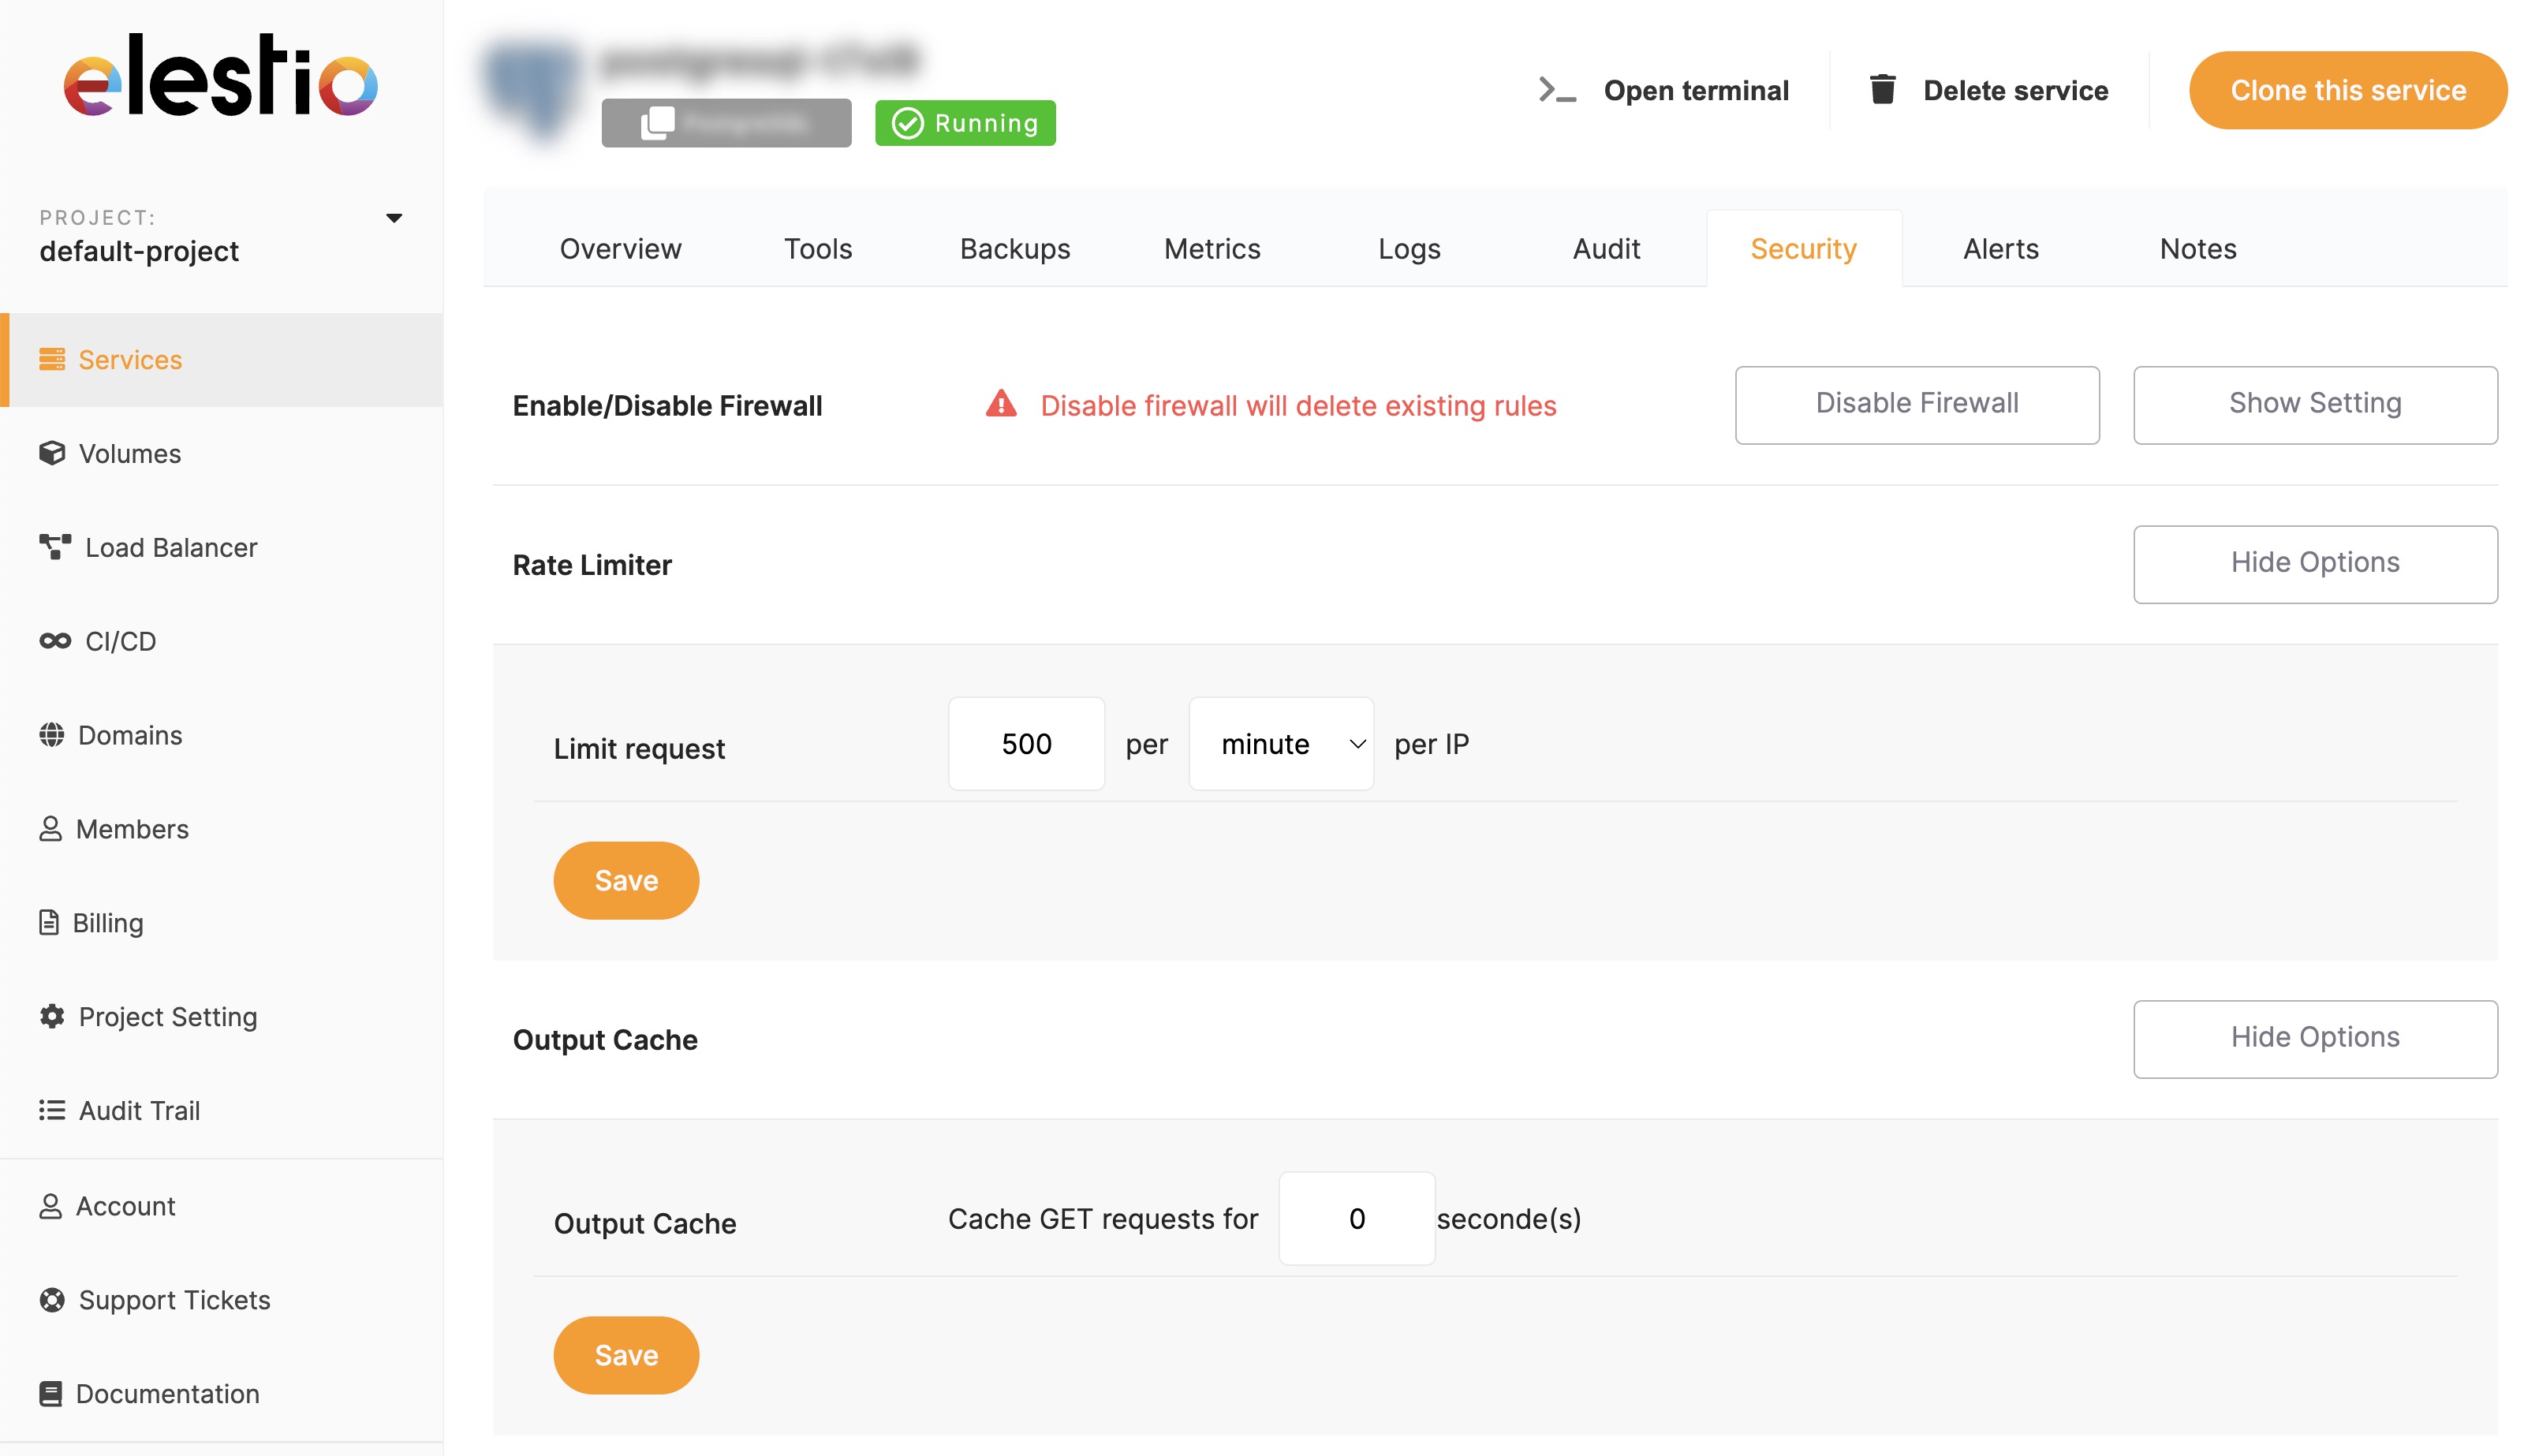The height and width of the screenshot is (1456, 2524).
Task: Disable the firewall
Action: click(x=1917, y=404)
